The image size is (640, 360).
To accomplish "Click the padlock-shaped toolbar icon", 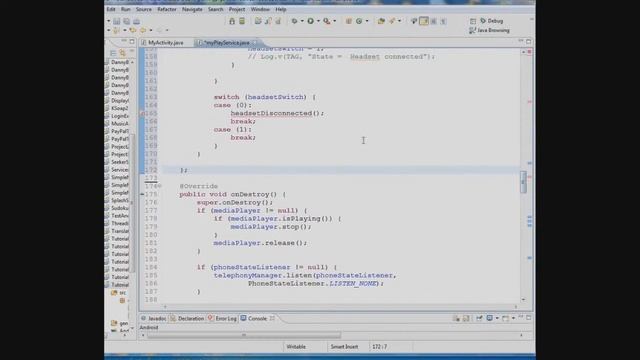I will 232,21.
